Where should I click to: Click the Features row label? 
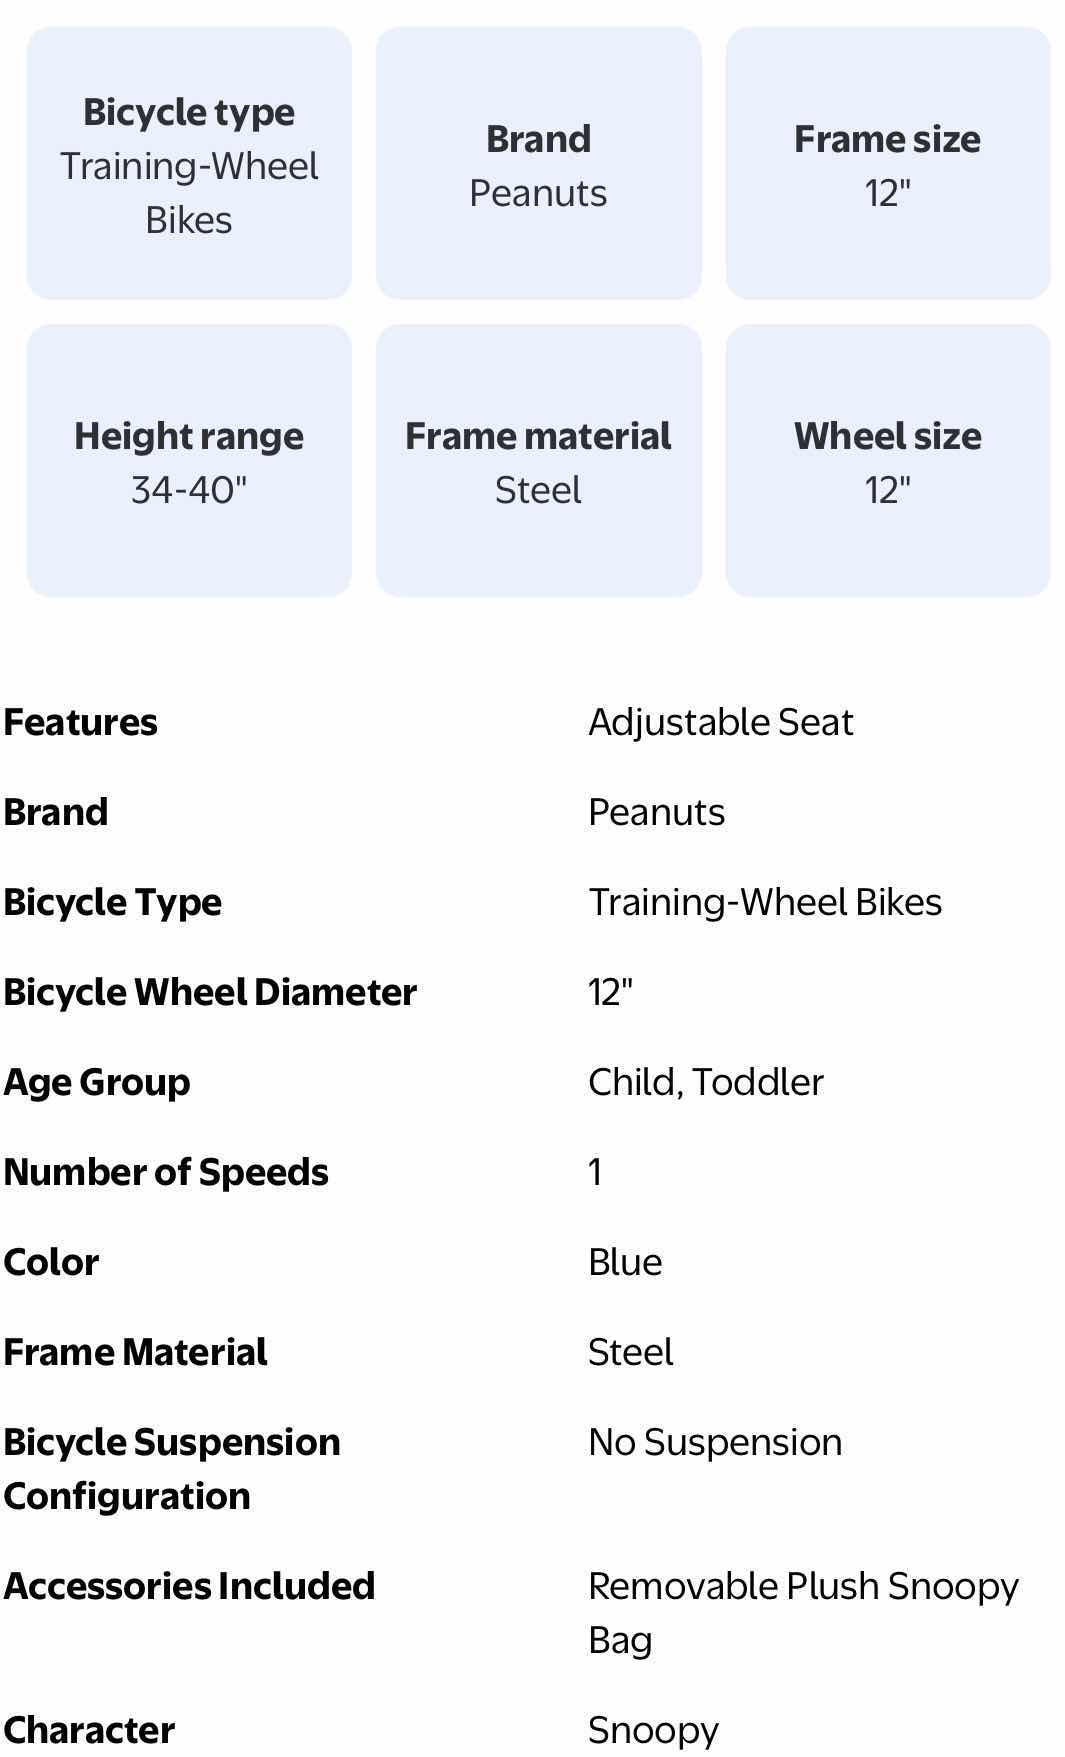pyautogui.click(x=81, y=722)
